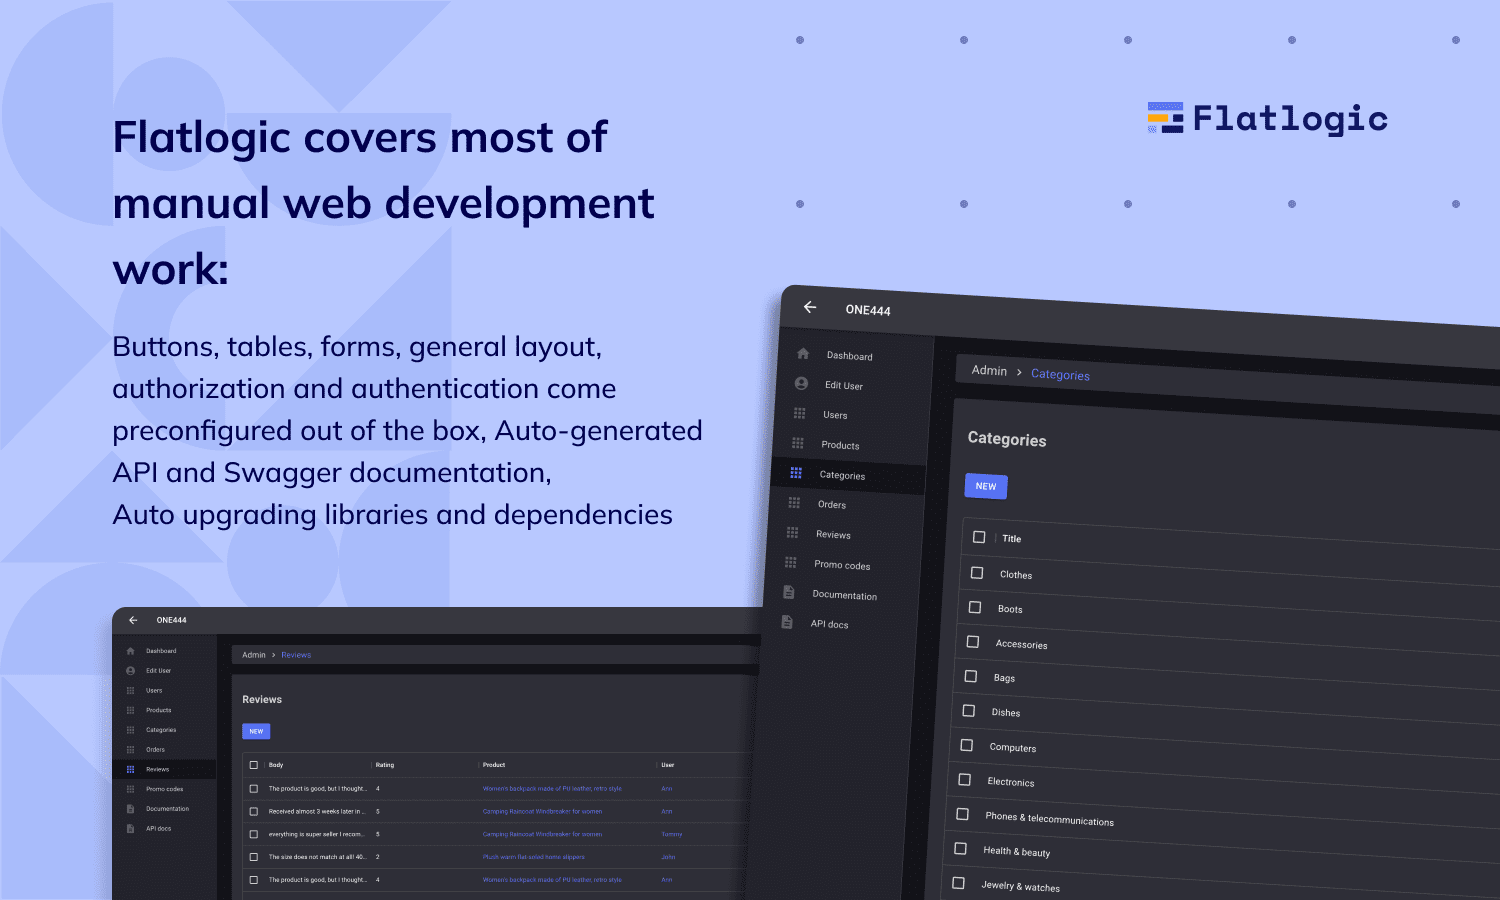Open Documentation via its file icon
1500x900 pixels.
[x=788, y=592]
